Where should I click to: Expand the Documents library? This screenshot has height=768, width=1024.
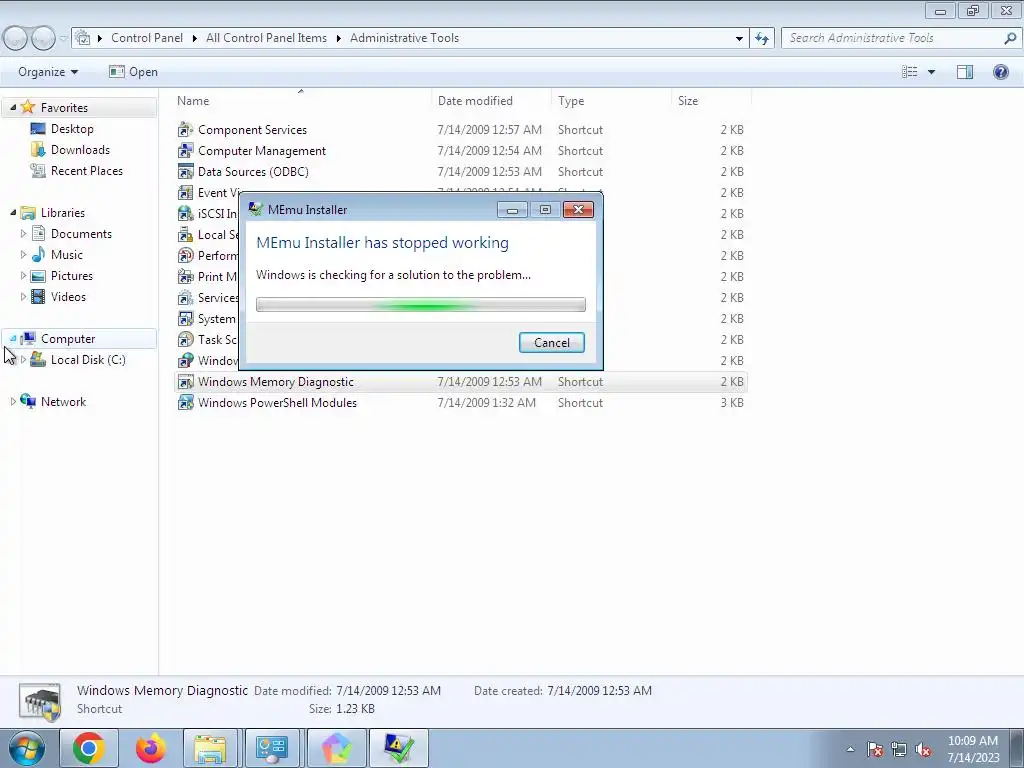click(24, 233)
